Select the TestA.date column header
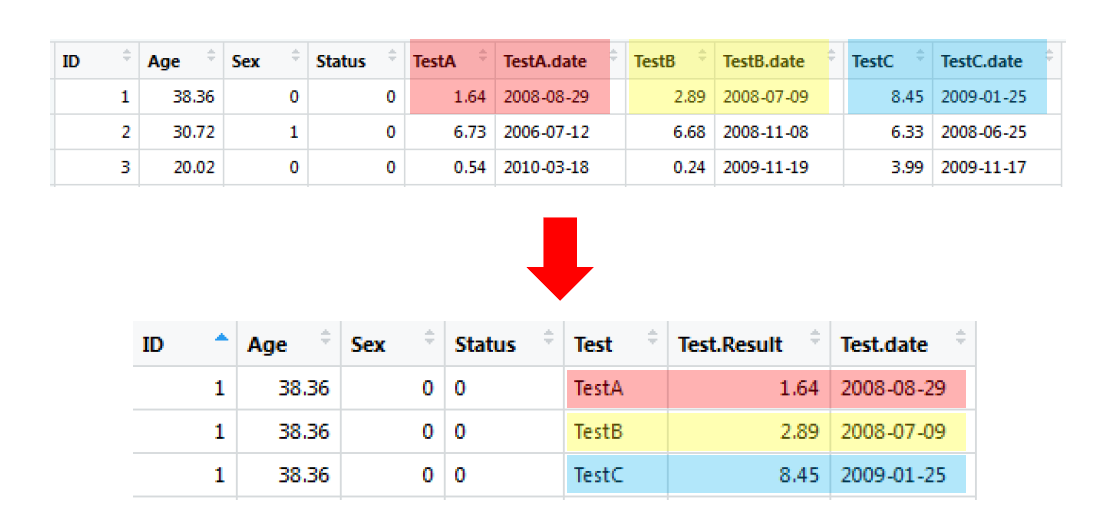Screen dimensions: 1112x525 pyautogui.click(x=545, y=61)
